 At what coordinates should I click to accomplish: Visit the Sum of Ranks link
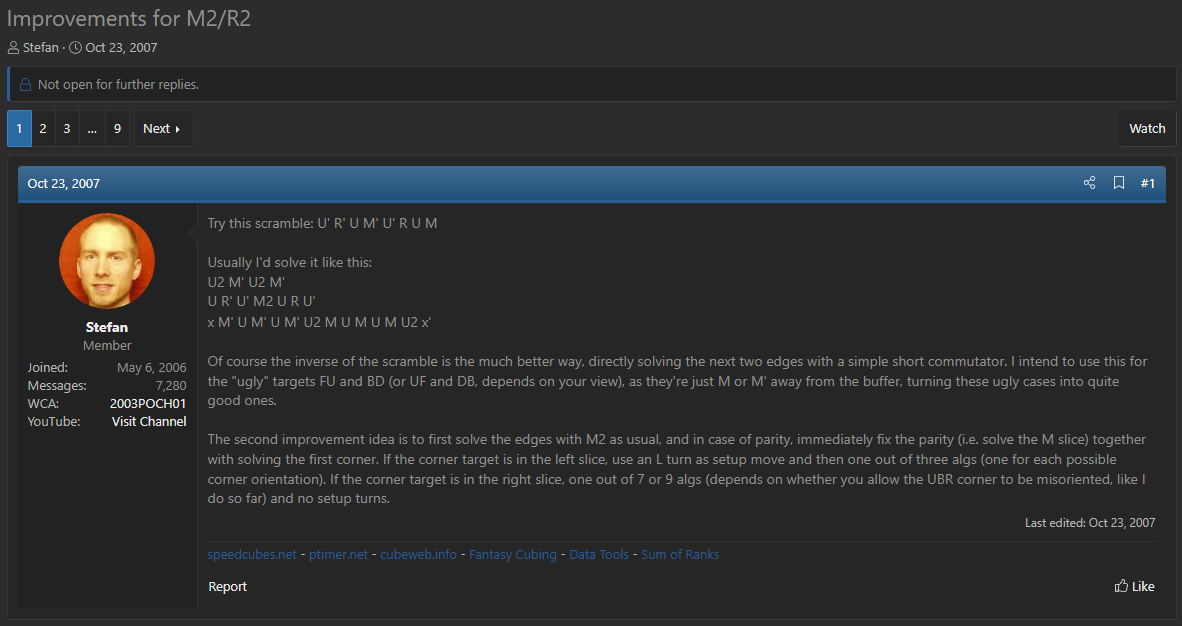click(x=680, y=554)
